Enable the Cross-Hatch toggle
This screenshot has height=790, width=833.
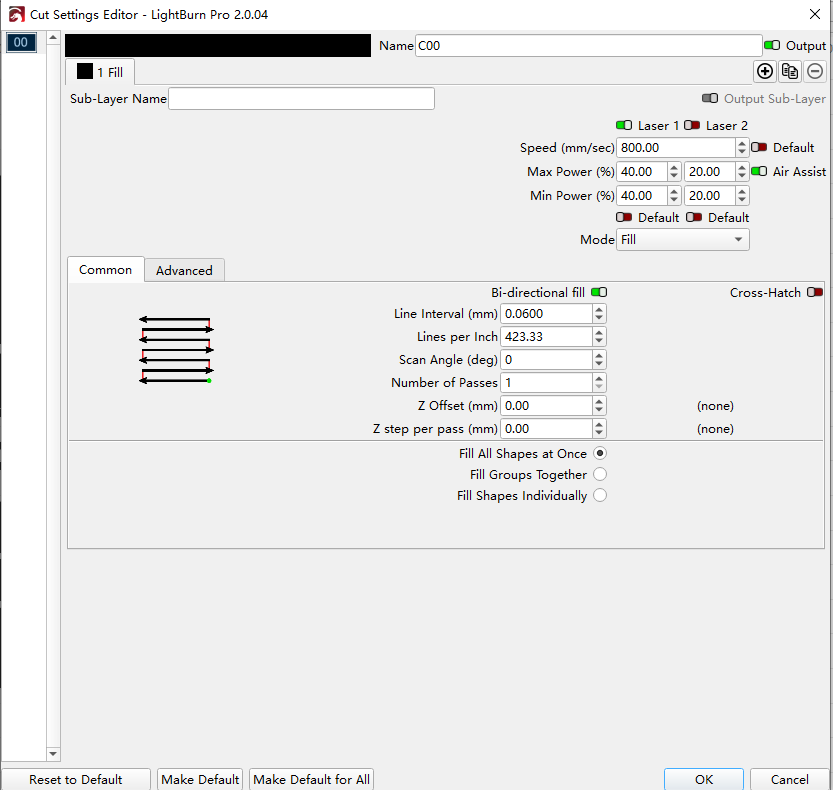click(815, 292)
